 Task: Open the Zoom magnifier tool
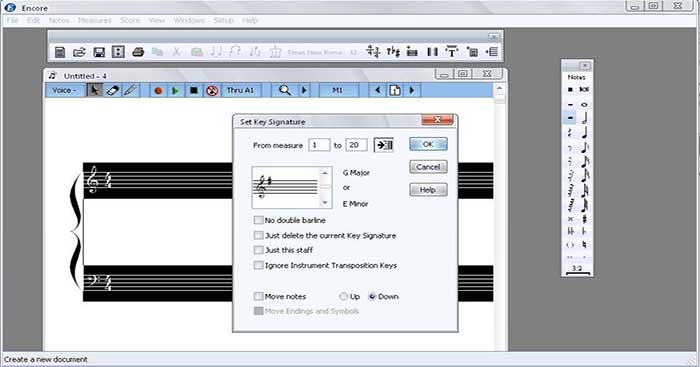click(x=284, y=91)
